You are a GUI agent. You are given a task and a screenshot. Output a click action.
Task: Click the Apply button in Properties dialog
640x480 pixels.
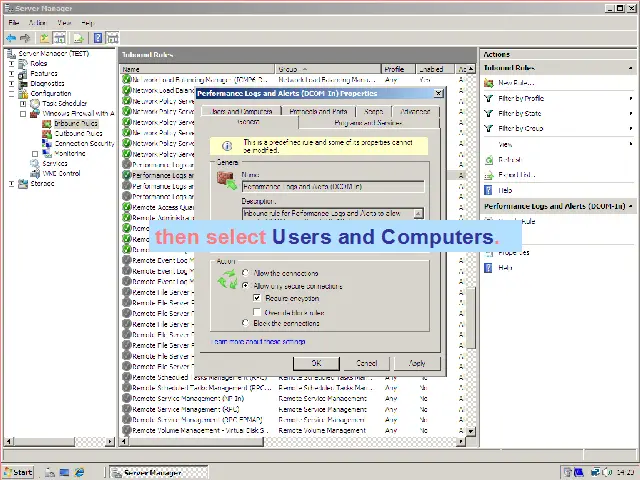(417, 363)
